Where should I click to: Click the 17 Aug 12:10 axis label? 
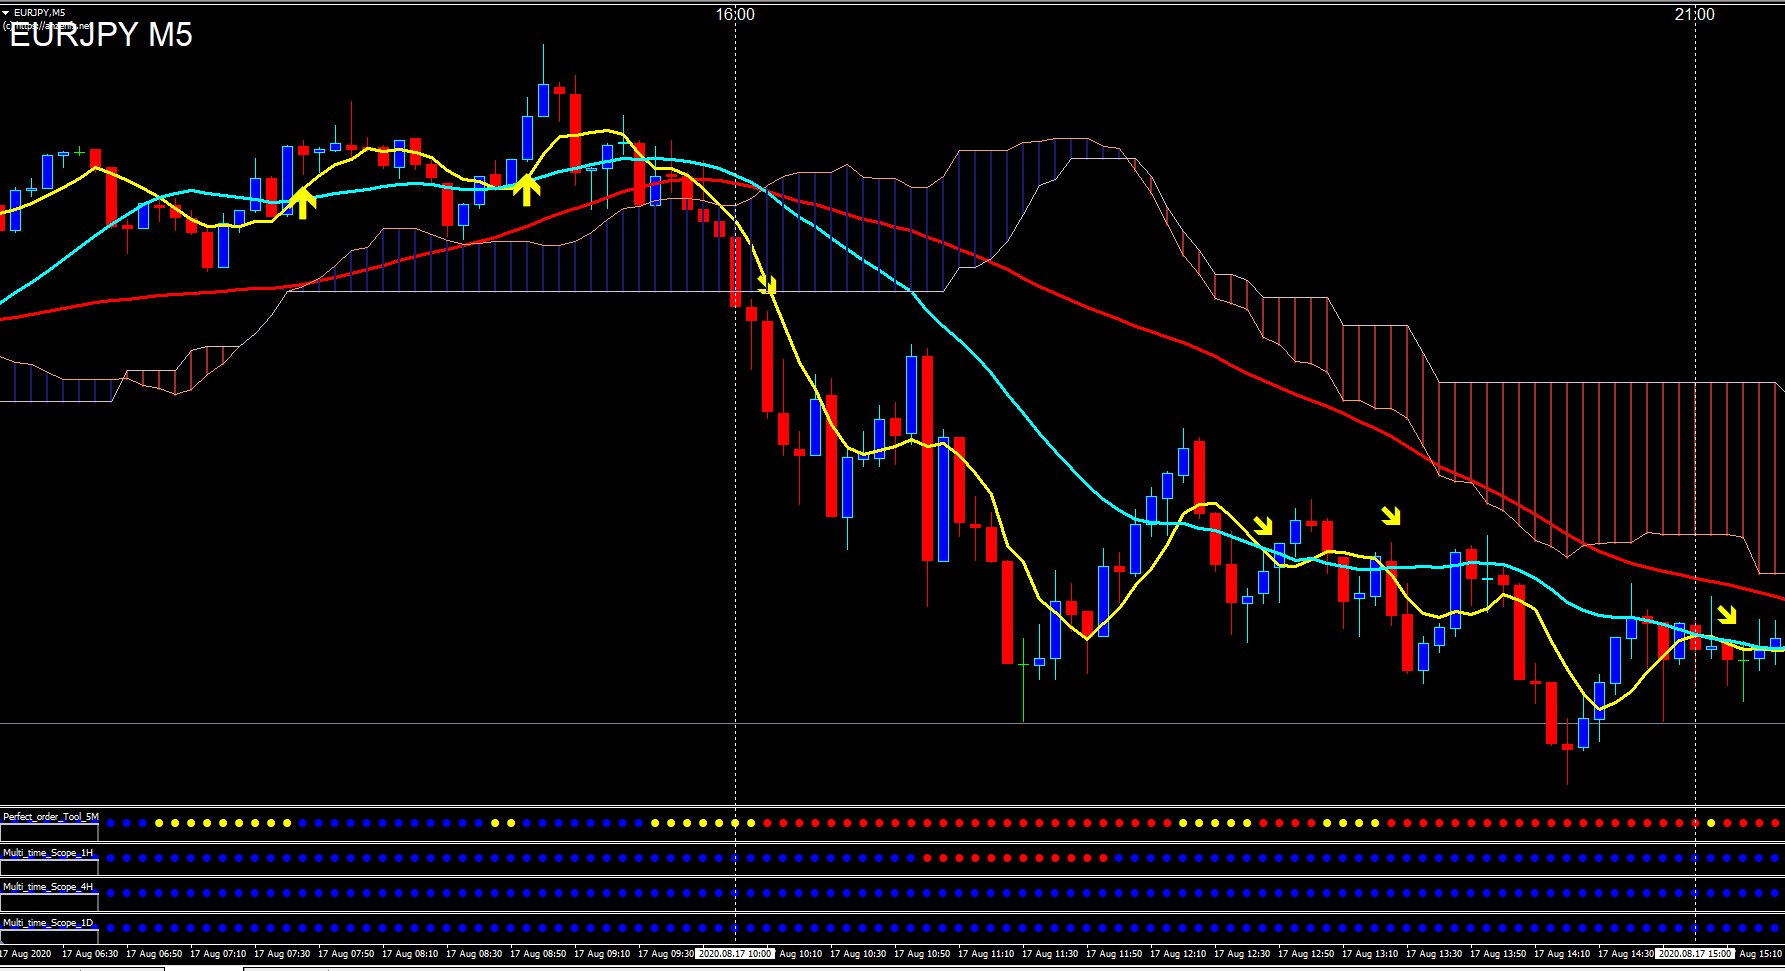click(1178, 954)
